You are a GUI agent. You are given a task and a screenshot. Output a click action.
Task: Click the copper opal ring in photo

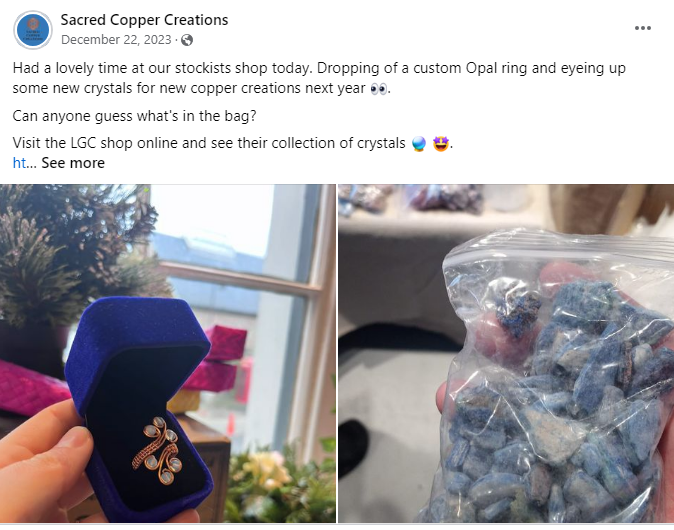tap(158, 450)
